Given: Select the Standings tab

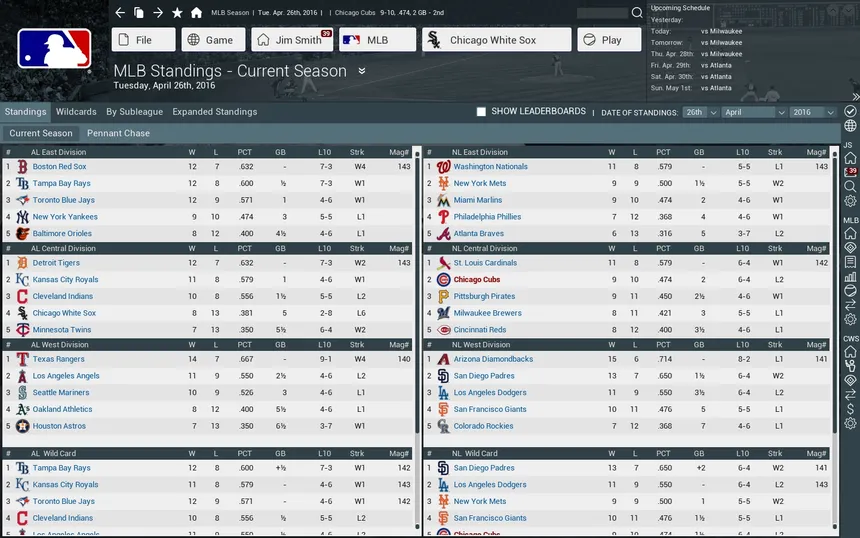Looking at the screenshot, I should tap(25, 112).
